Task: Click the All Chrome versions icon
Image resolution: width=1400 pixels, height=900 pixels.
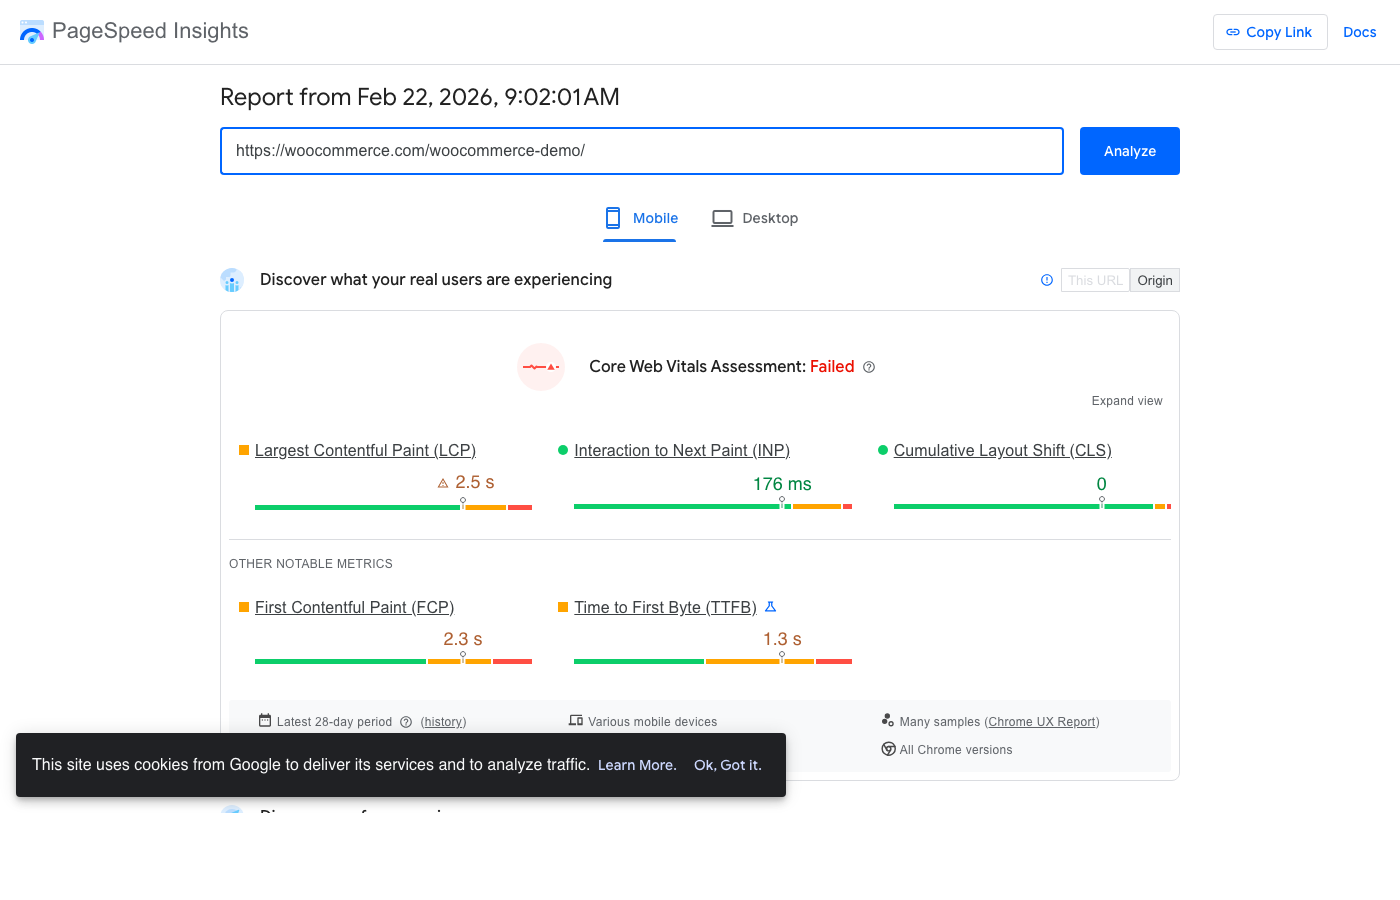Action: pyautogui.click(x=888, y=748)
